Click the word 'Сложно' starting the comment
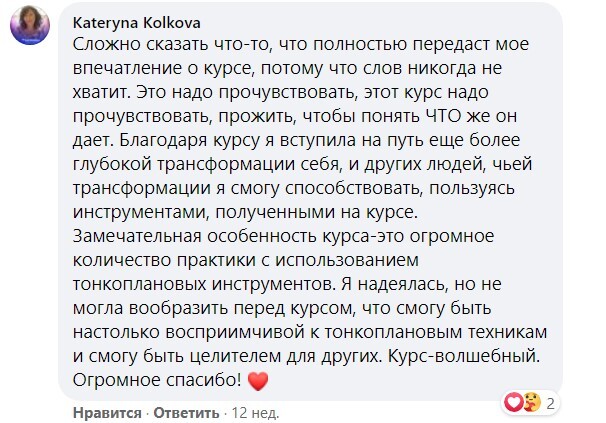 (106, 44)
